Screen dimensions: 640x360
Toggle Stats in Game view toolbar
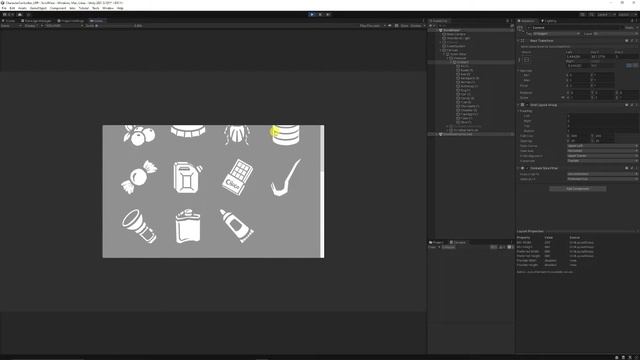point(404,26)
